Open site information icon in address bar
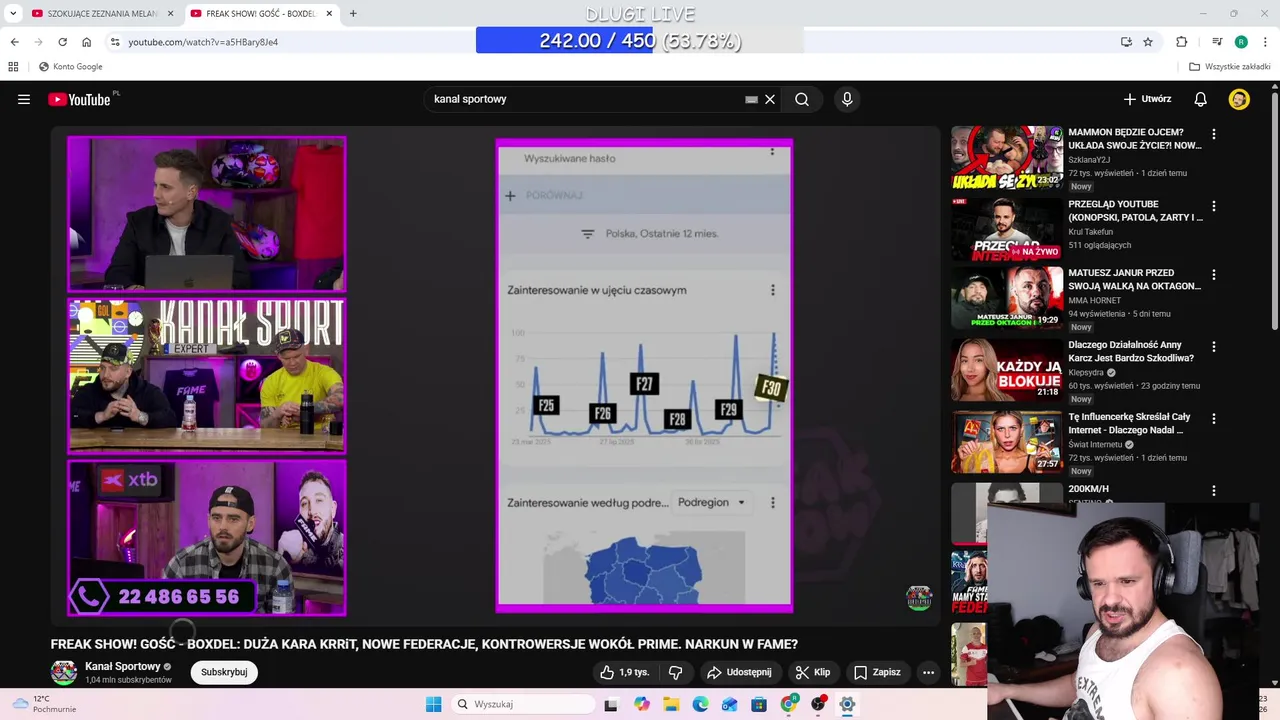The height and width of the screenshot is (720, 1280). point(115,42)
